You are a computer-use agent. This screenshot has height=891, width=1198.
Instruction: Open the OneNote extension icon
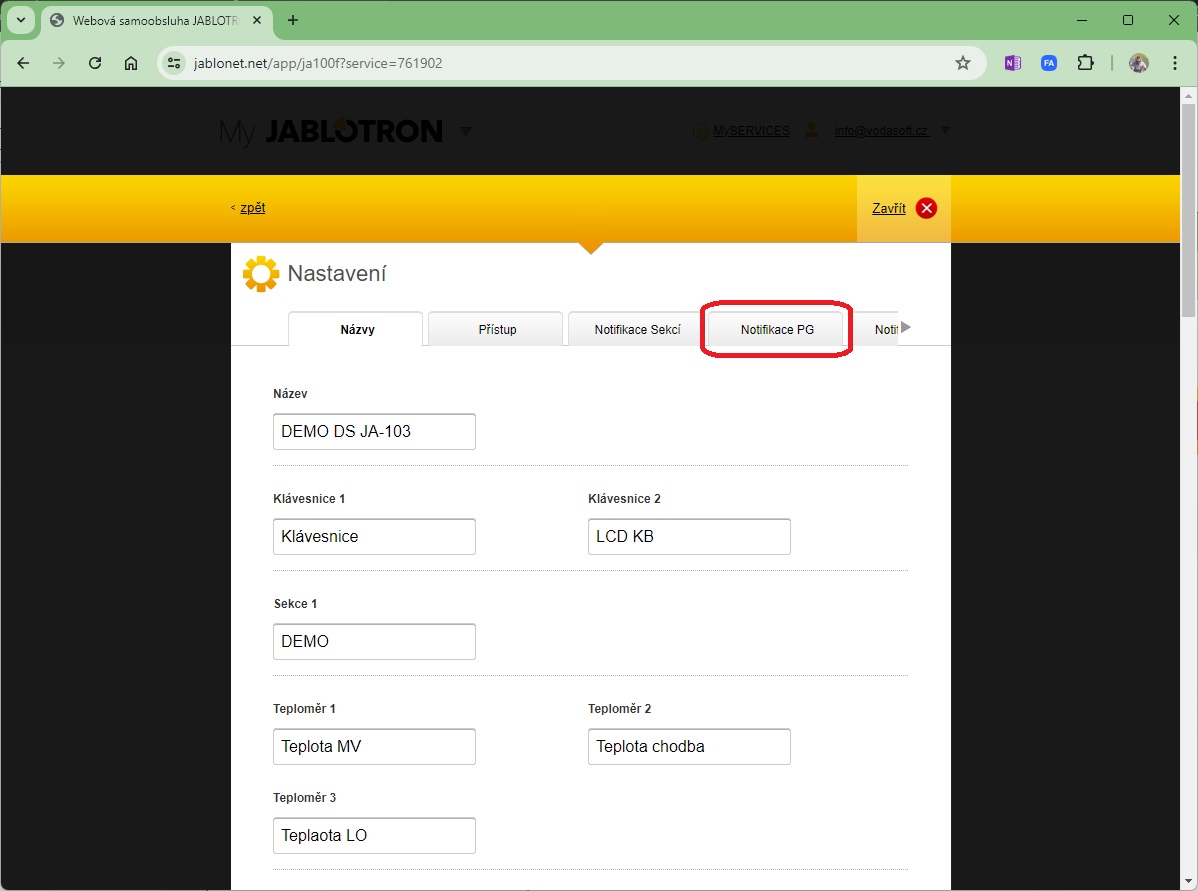click(x=1012, y=63)
